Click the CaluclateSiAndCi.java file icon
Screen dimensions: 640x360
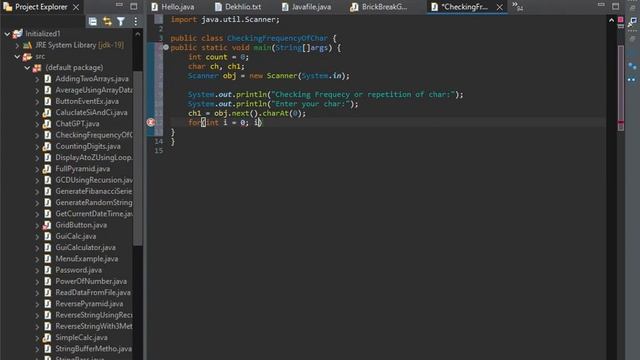47,113
